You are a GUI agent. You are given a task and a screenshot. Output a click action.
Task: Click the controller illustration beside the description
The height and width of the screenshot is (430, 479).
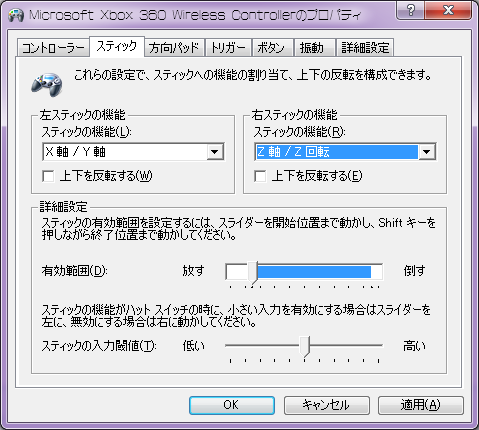[47, 84]
